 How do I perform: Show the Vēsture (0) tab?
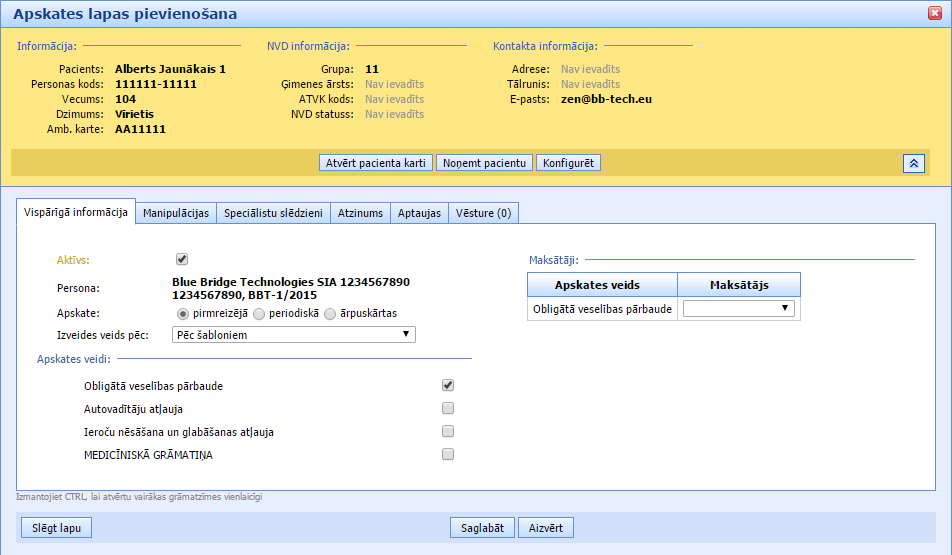[484, 213]
